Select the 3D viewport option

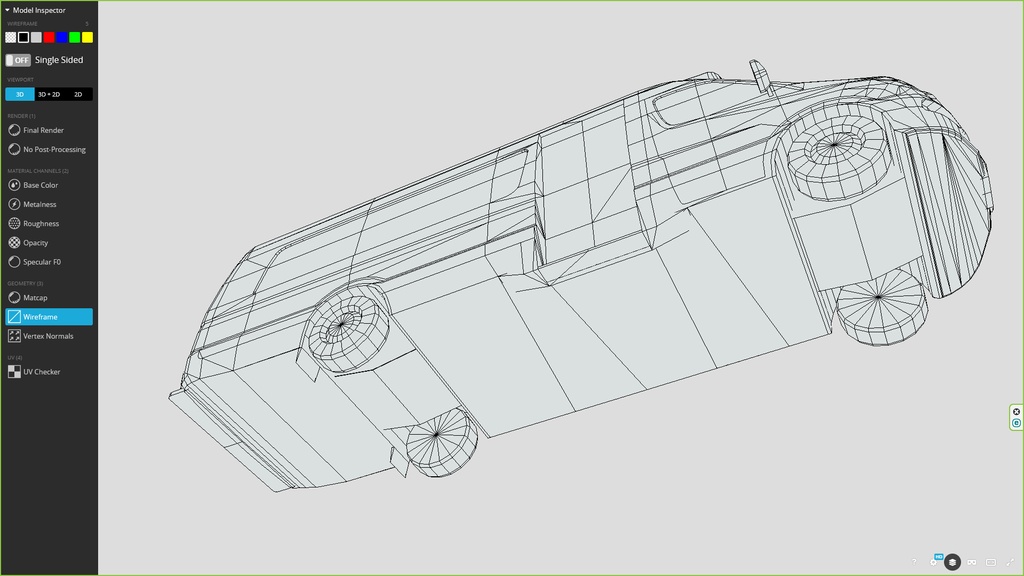[x=20, y=94]
